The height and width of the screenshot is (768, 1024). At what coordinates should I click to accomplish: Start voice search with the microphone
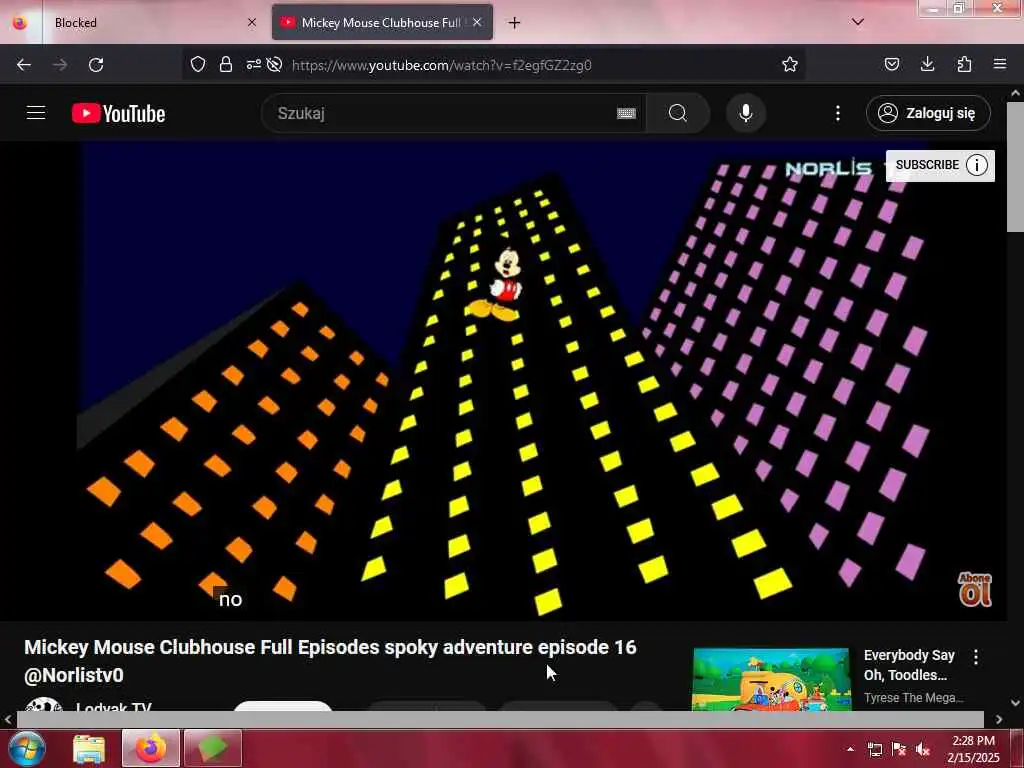[746, 113]
